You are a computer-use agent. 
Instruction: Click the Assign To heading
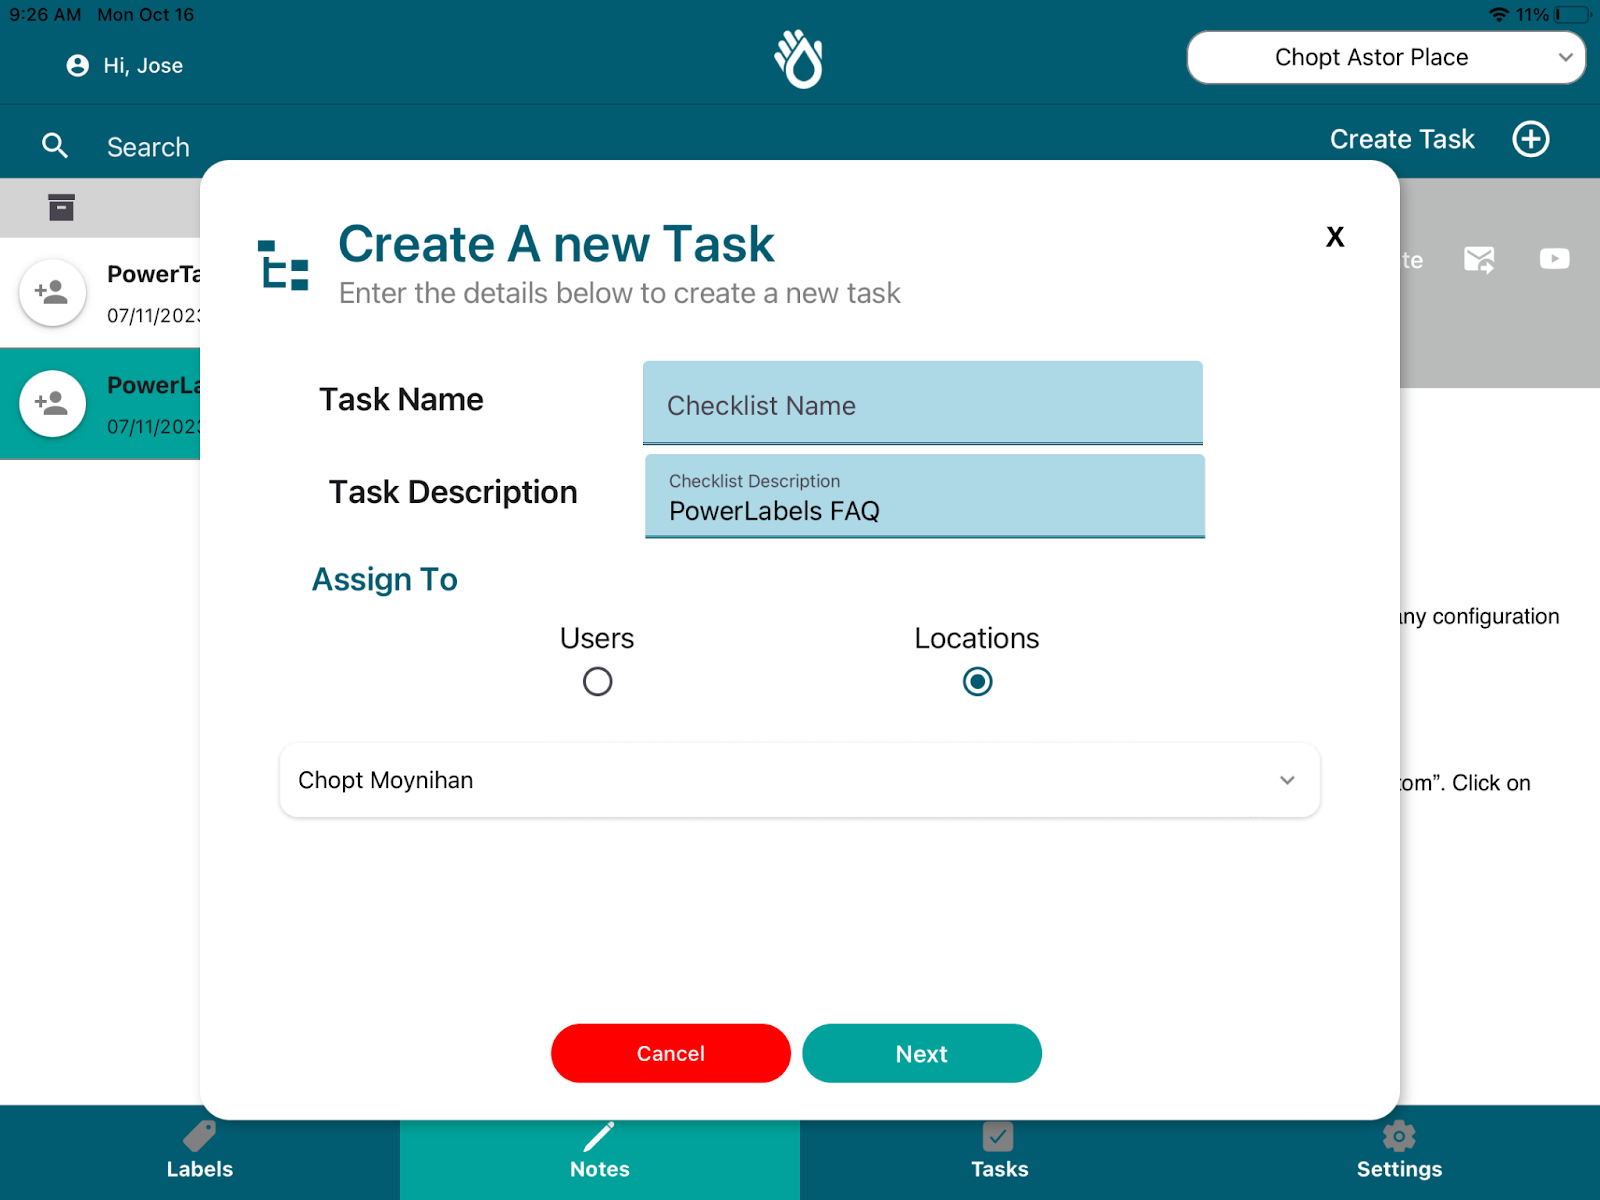[385, 580]
